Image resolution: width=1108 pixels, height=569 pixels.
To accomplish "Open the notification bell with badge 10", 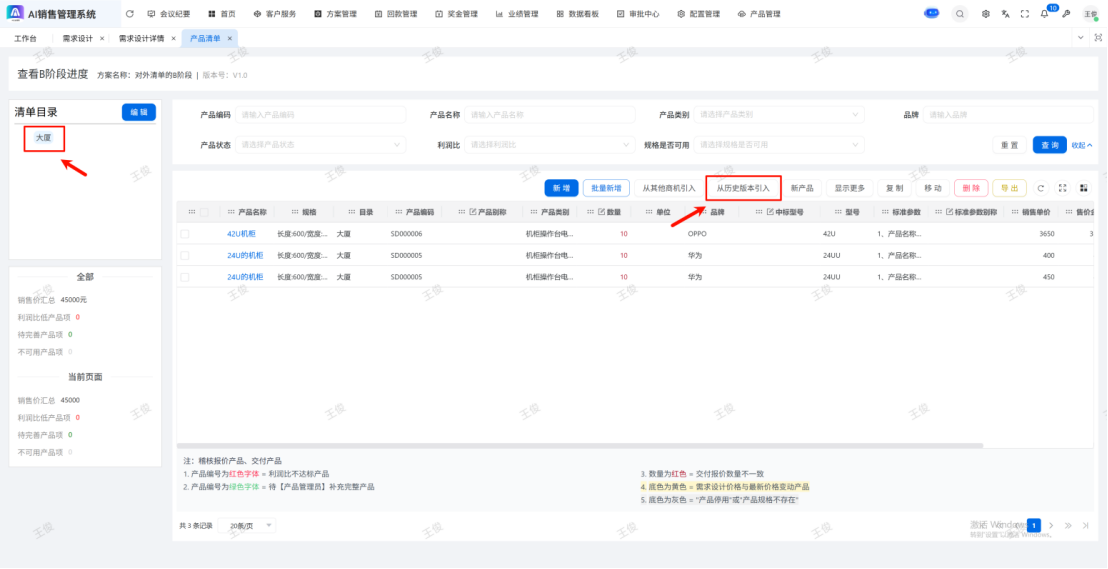I will pos(1045,14).
